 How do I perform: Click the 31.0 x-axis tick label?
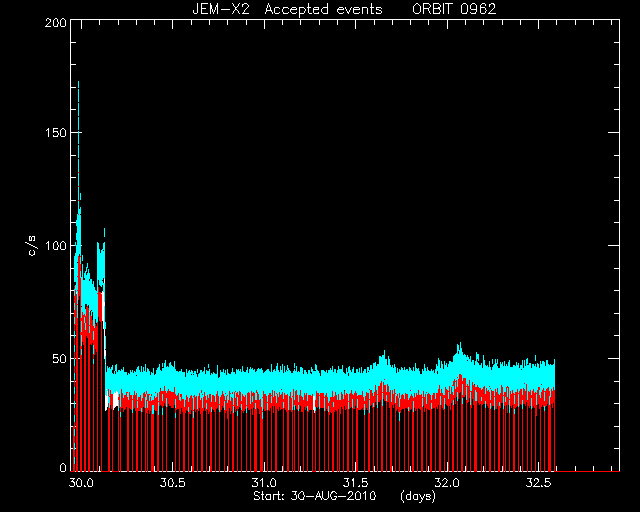(264, 483)
